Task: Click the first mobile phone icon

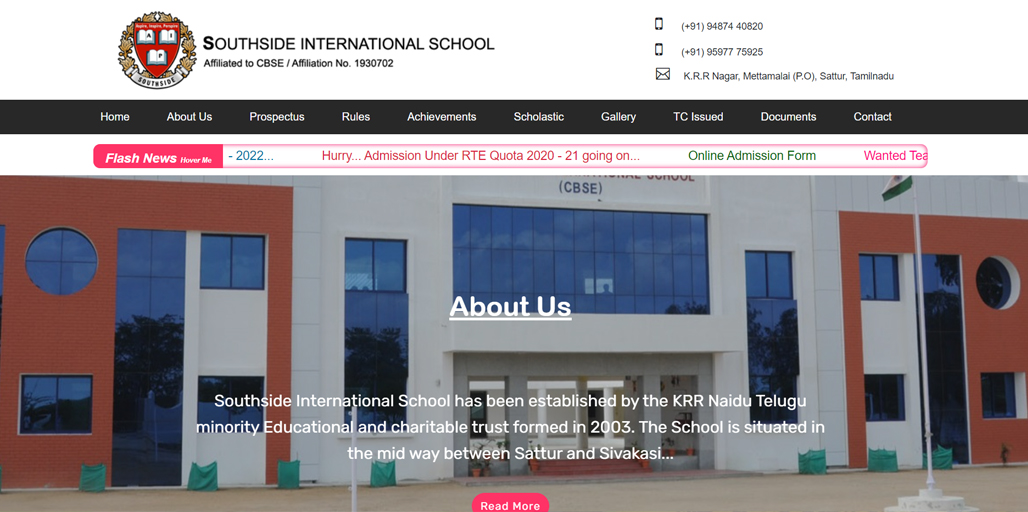Action: click(x=659, y=24)
